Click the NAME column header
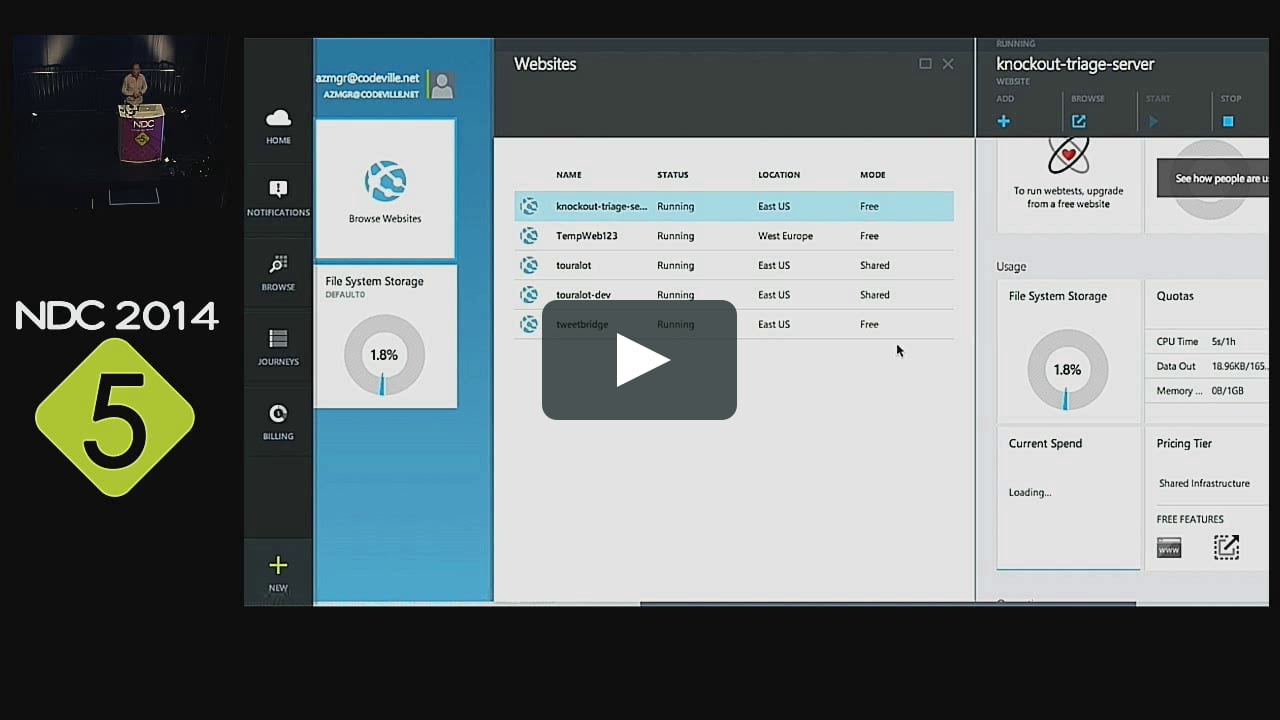 tap(569, 175)
